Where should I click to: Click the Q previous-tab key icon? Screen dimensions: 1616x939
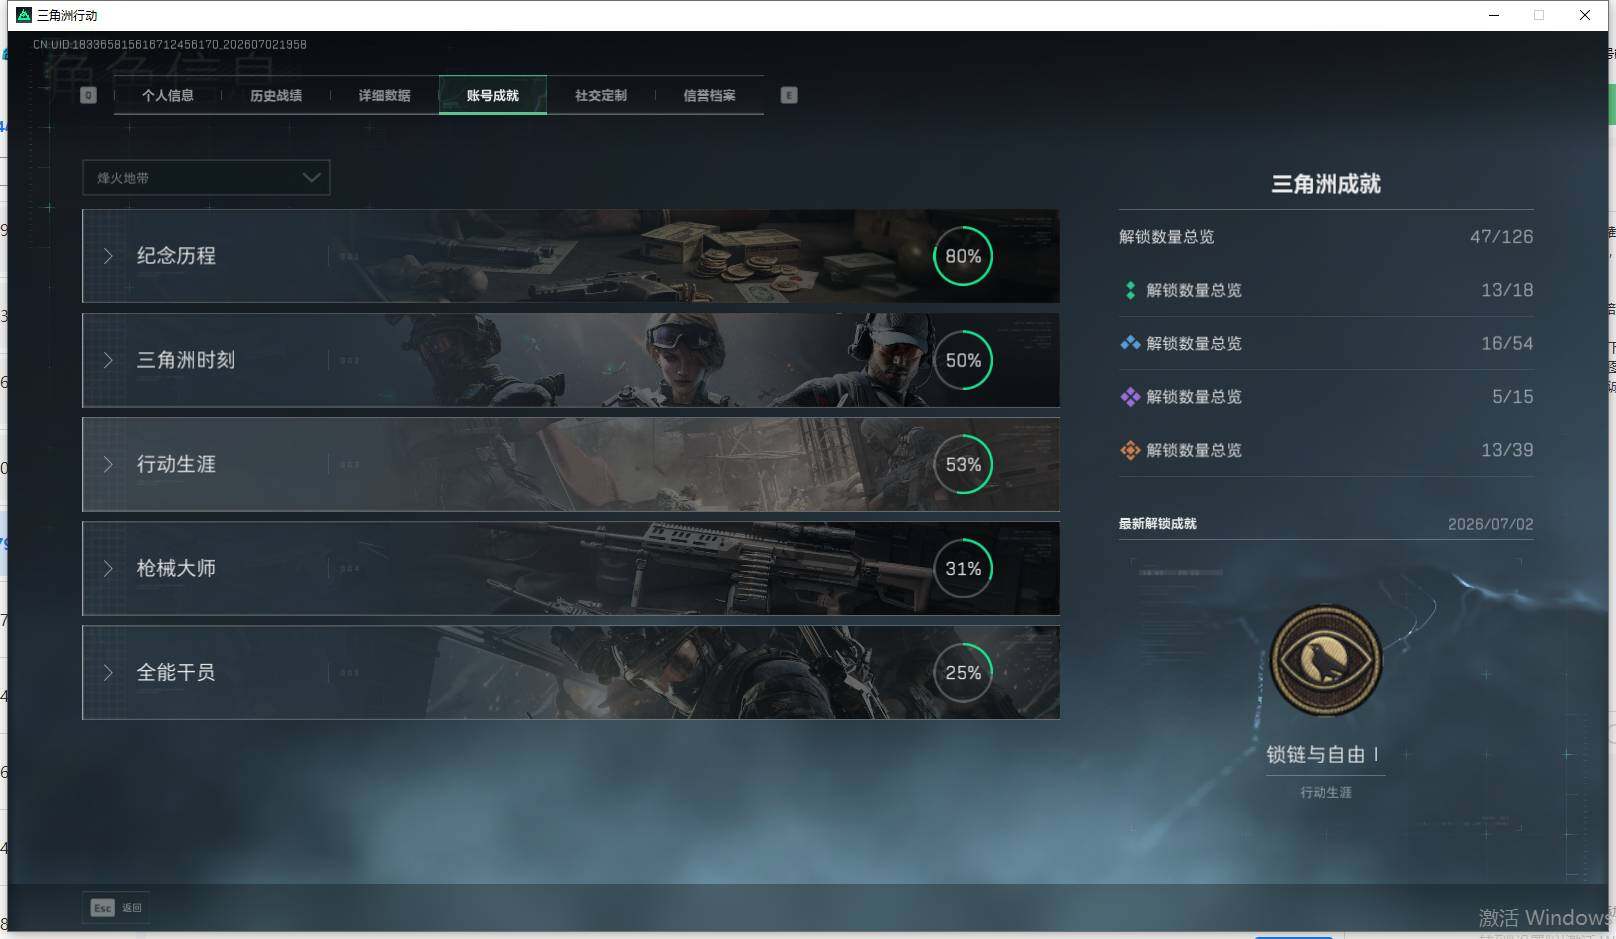[x=88, y=95]
